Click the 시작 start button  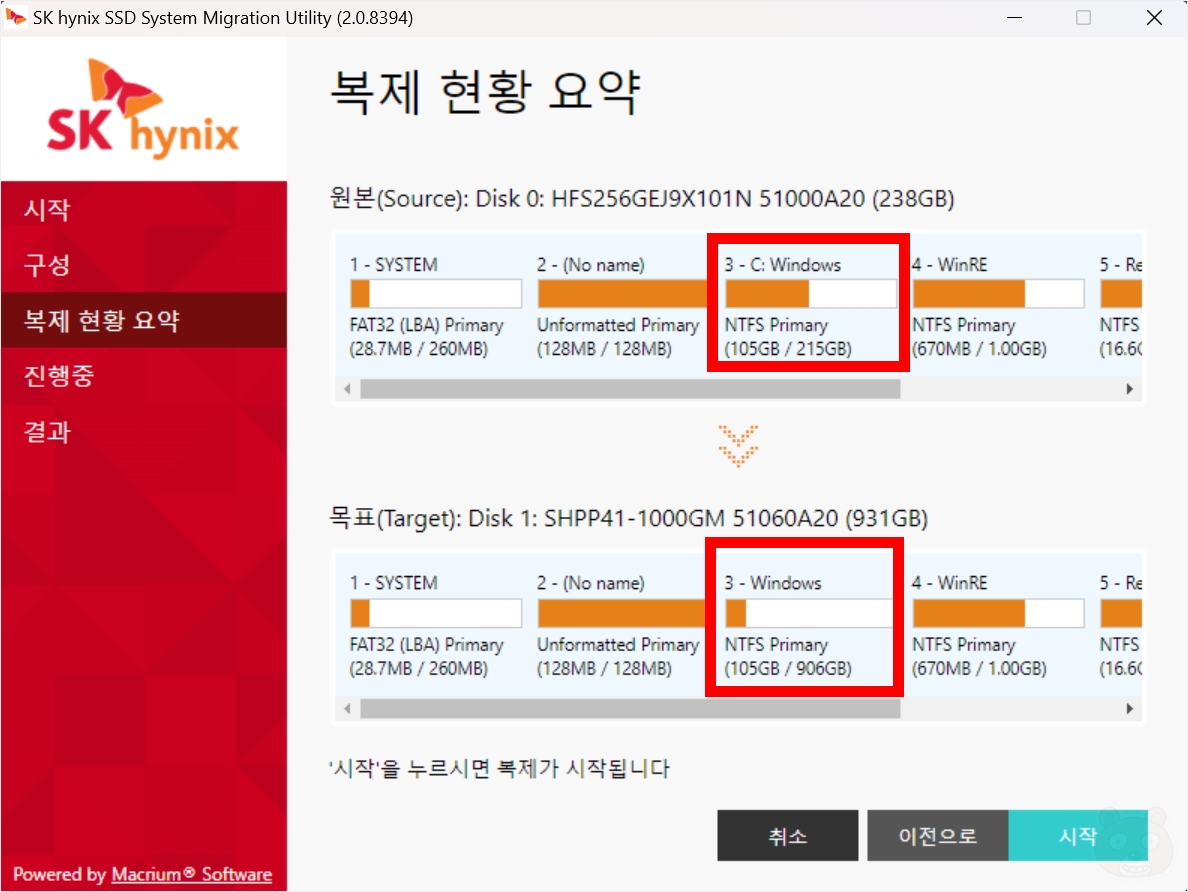[x=1077, y=835]
